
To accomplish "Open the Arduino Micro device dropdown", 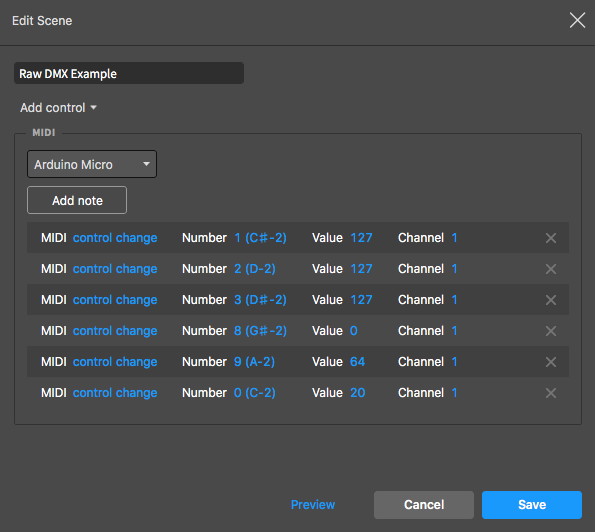I will (x=92, y=164).
